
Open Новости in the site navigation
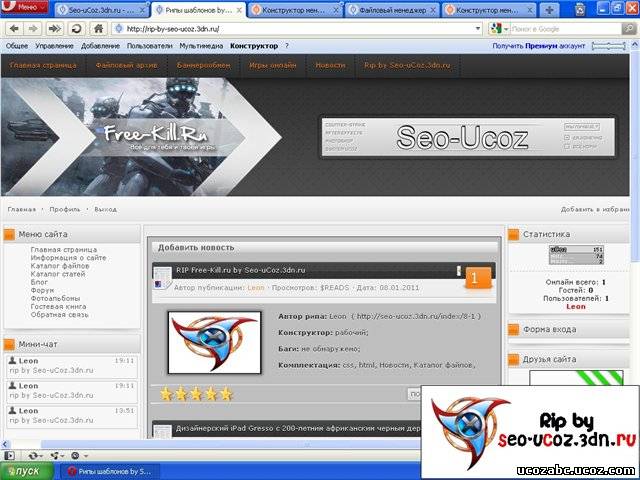click(x=330, y=65)
